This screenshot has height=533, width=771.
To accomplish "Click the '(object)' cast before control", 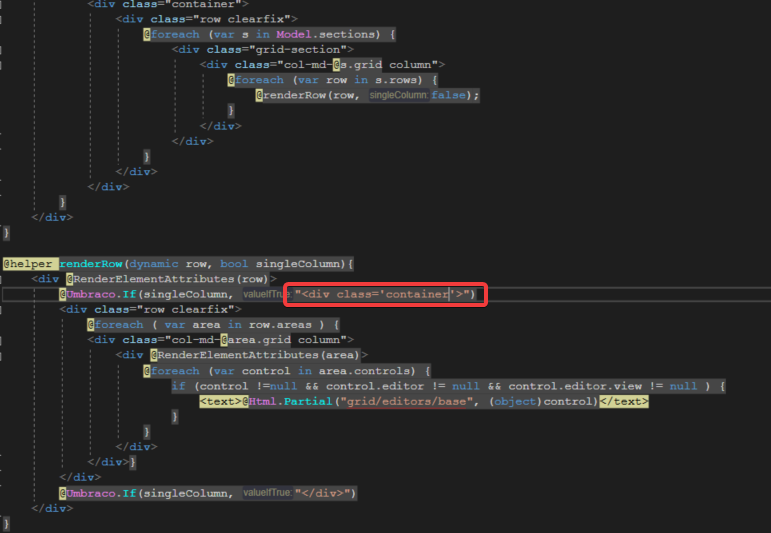I will [x=515, y=401].
